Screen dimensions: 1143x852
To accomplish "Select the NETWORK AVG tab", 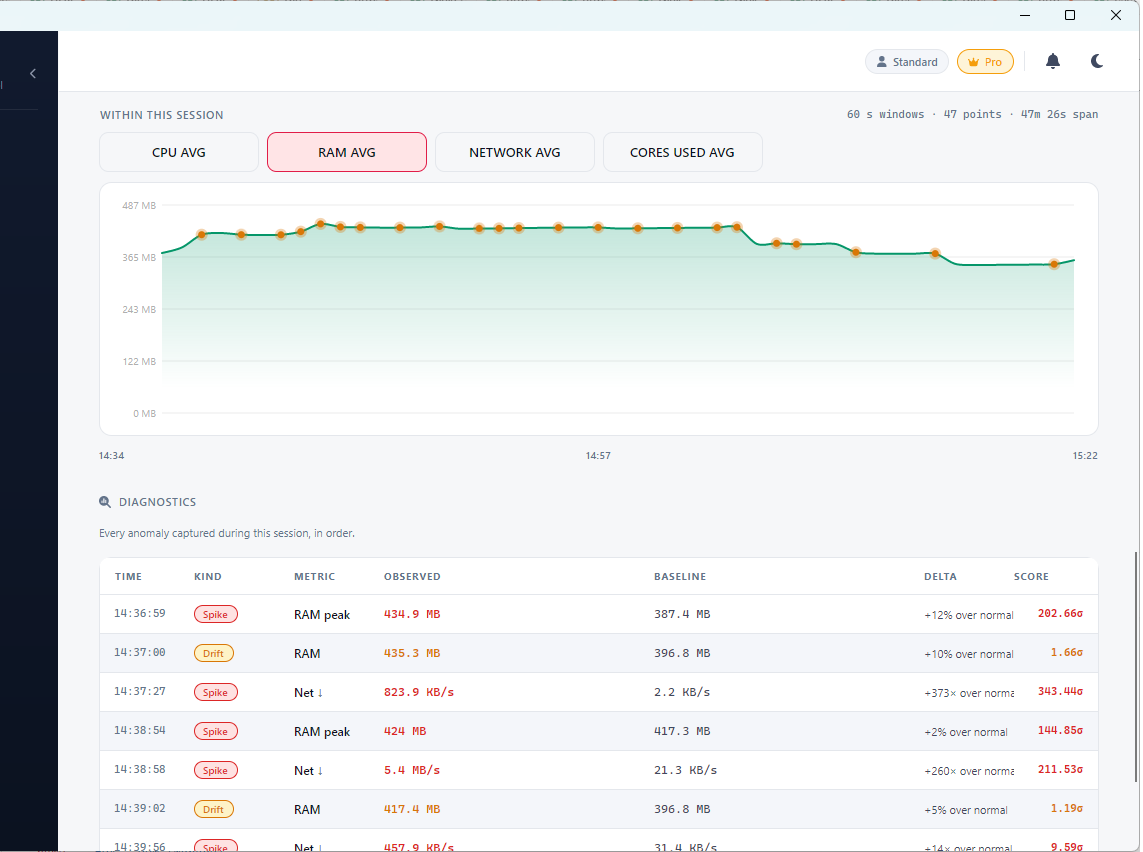I will (x=515, y=152).
